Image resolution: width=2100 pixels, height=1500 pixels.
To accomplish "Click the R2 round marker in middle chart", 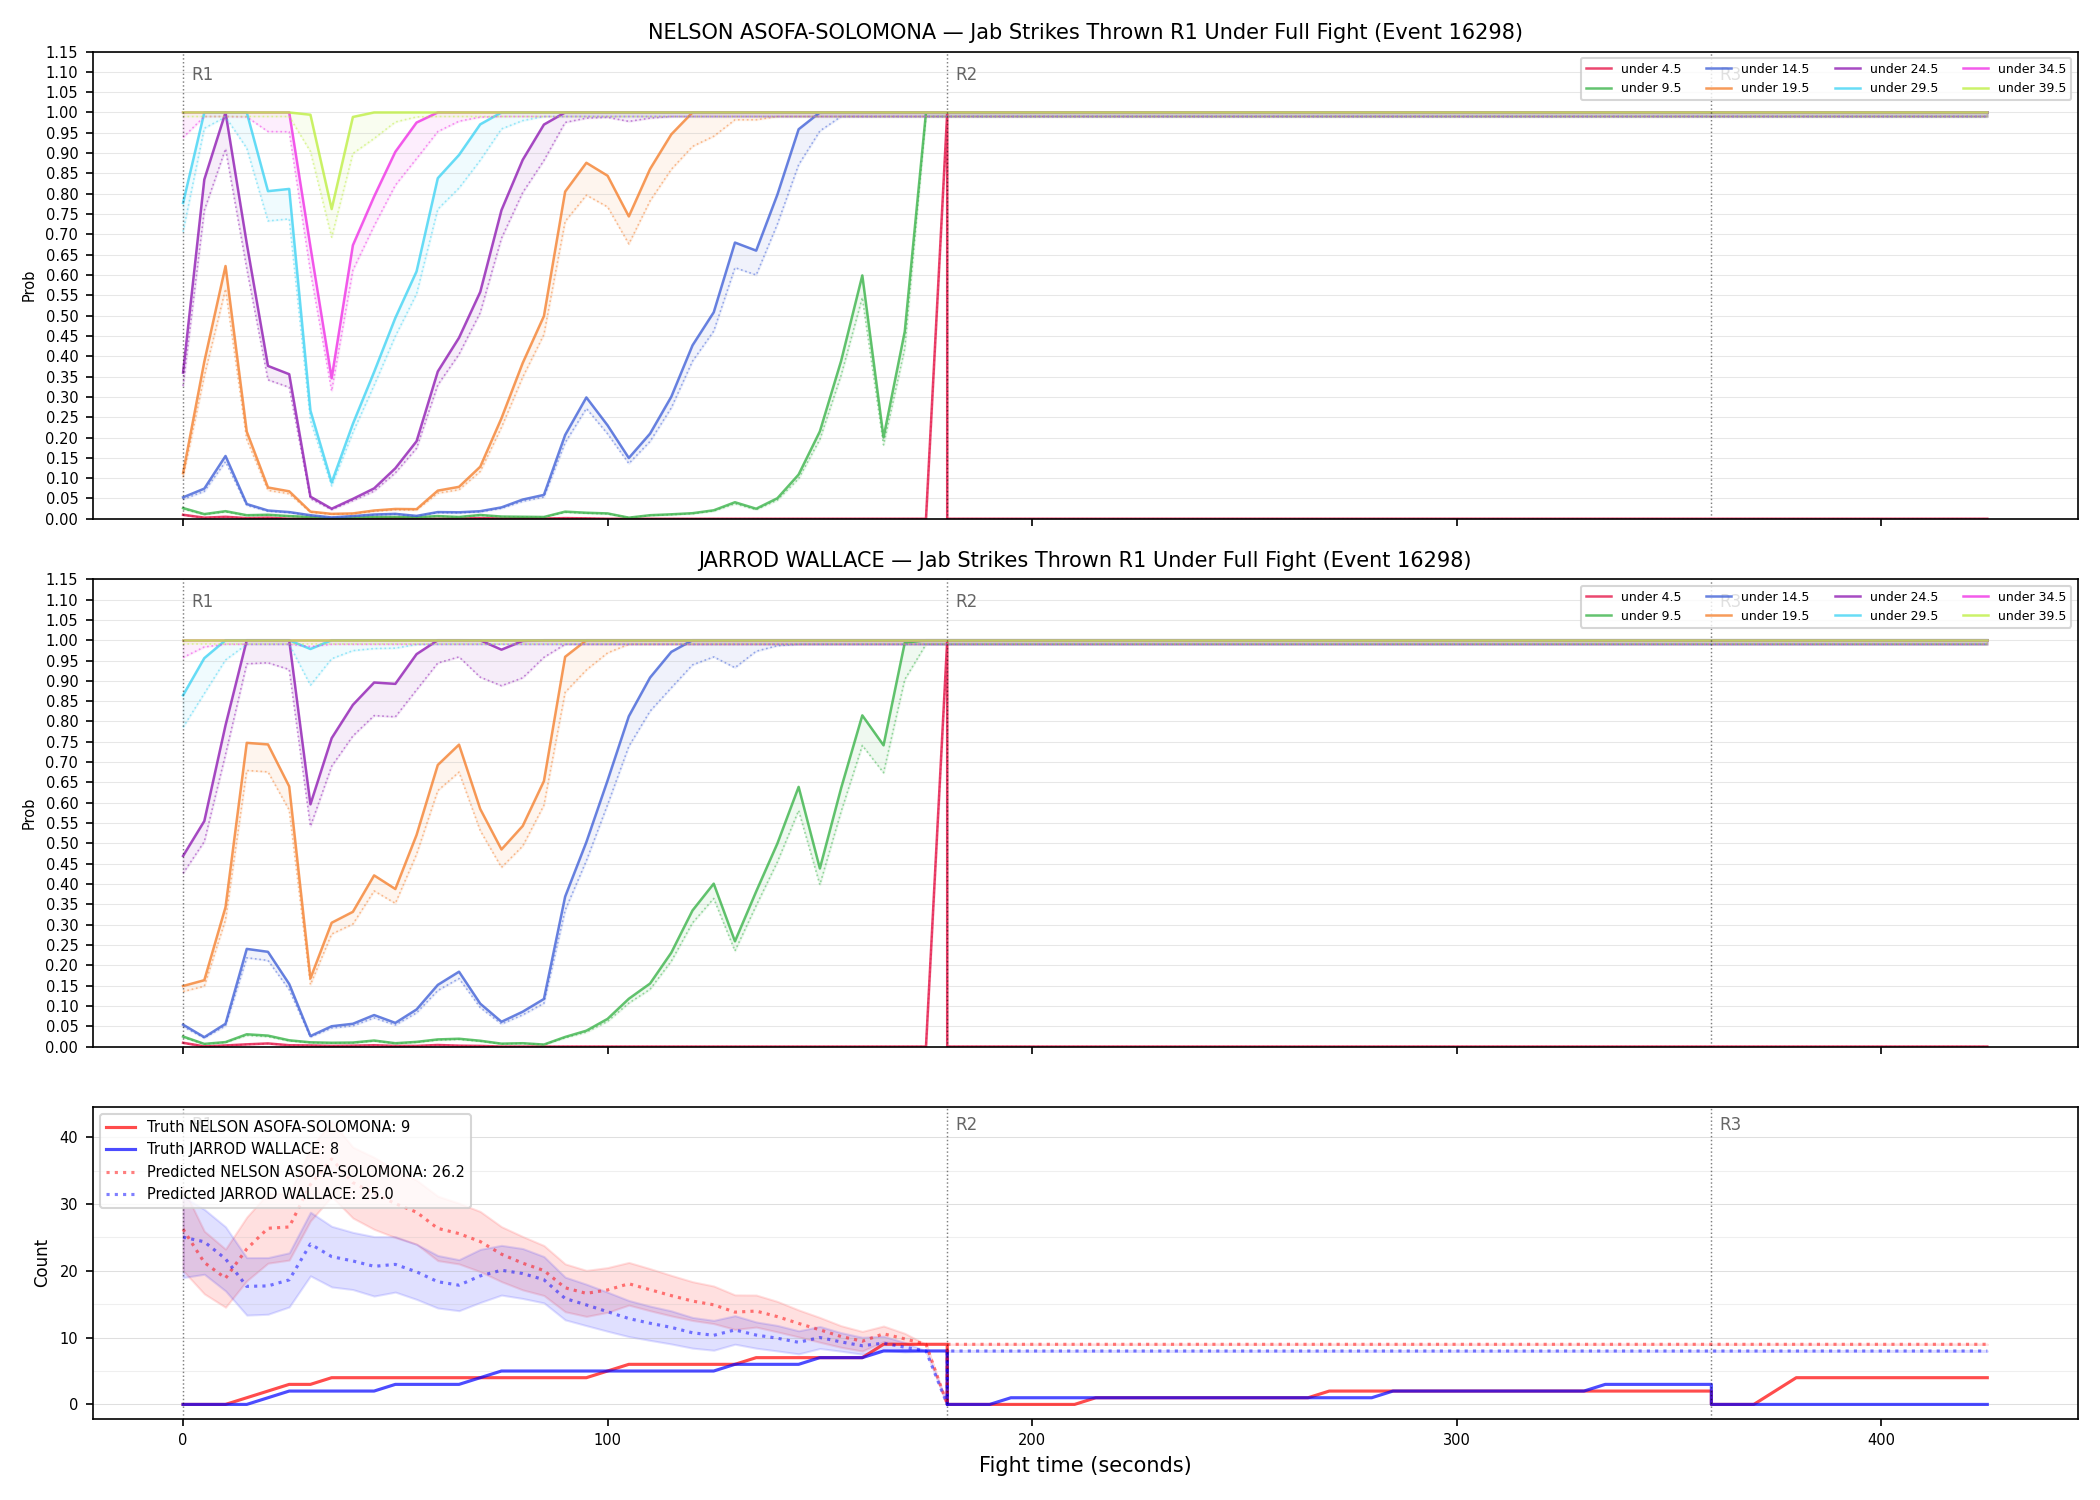I will coord(966,601).
